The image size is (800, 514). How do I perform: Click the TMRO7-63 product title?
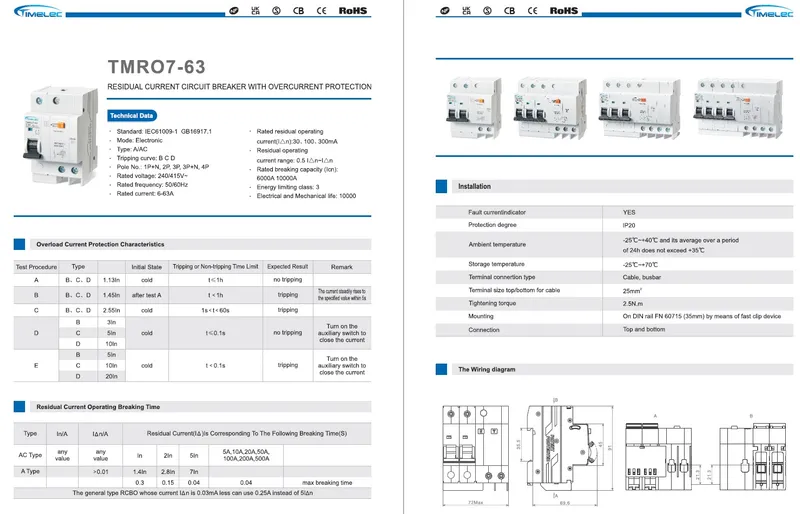pyautogui.click(x=157, y=67)
